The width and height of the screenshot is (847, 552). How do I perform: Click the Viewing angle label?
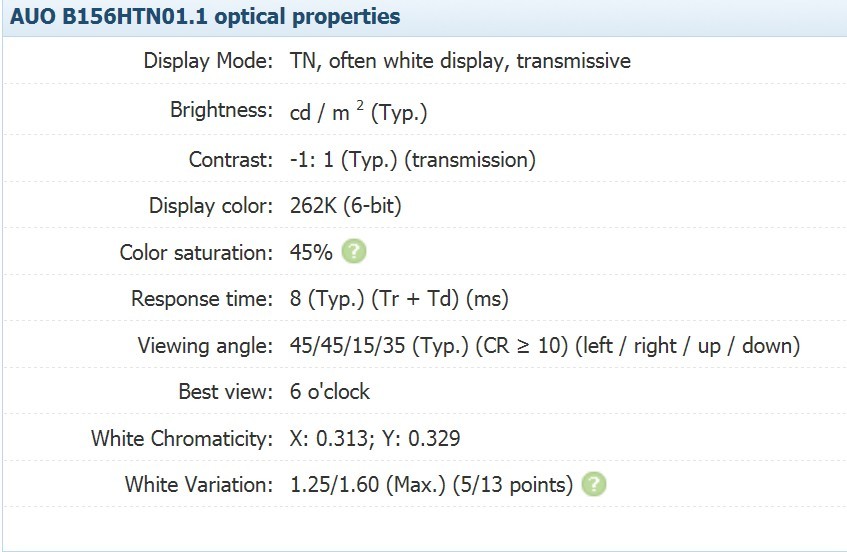point(206,346)
